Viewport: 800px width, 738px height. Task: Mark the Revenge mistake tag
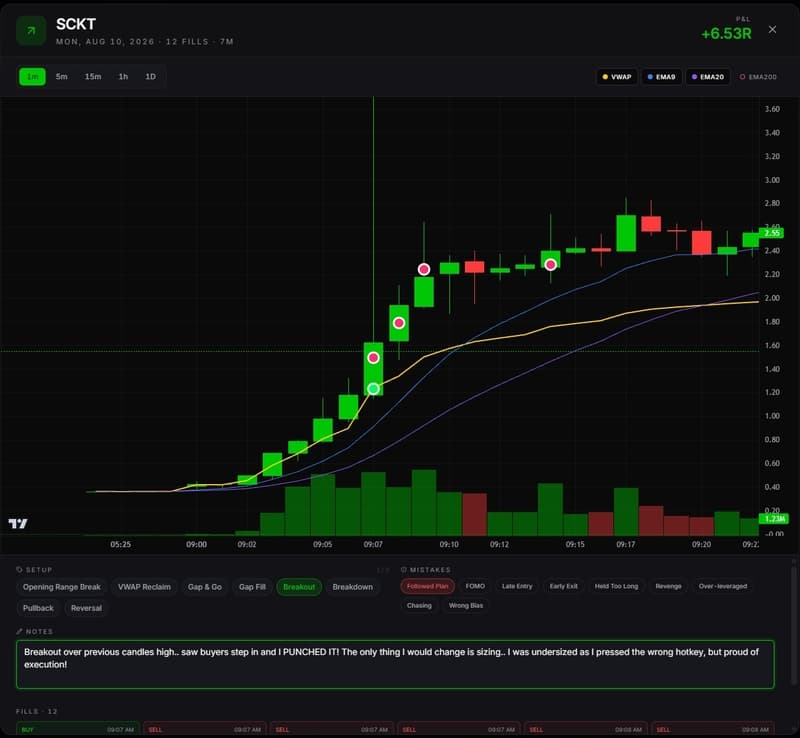point(668,586)
